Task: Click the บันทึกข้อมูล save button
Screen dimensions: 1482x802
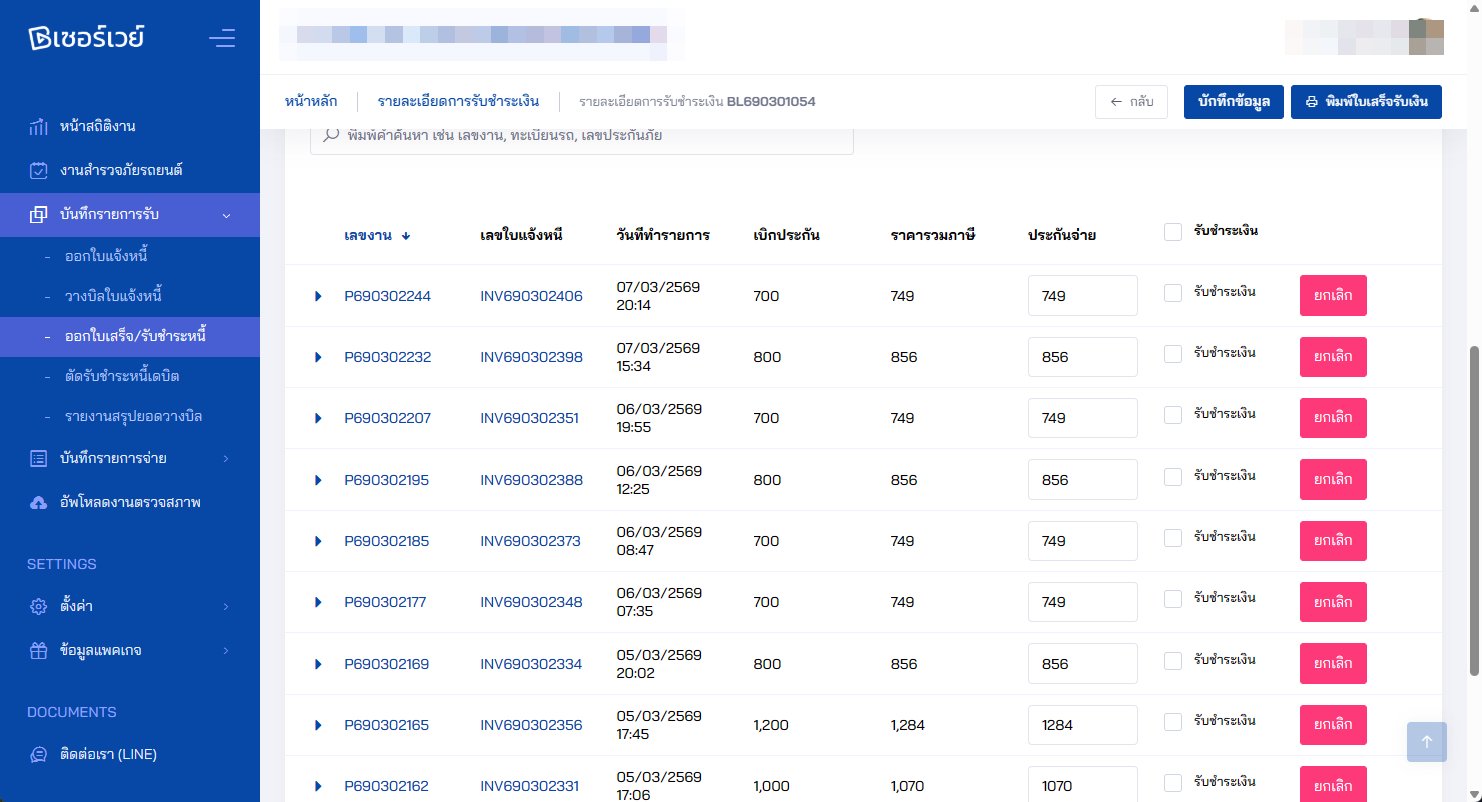Action: click(x=1233, y=102)
